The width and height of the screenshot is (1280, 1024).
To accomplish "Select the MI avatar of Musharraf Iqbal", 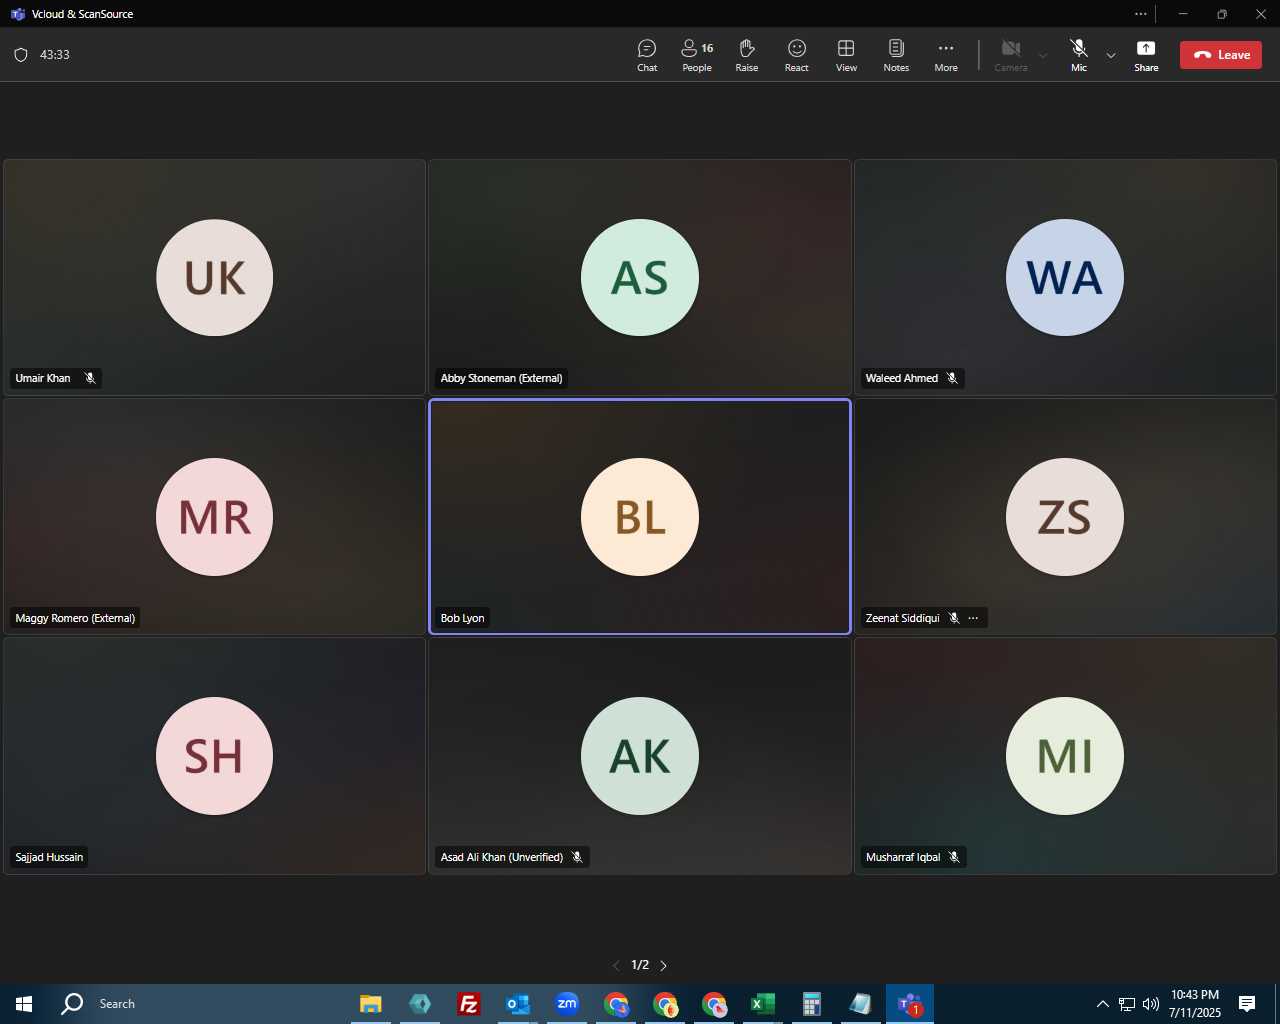I will [x=1065, y=756].
